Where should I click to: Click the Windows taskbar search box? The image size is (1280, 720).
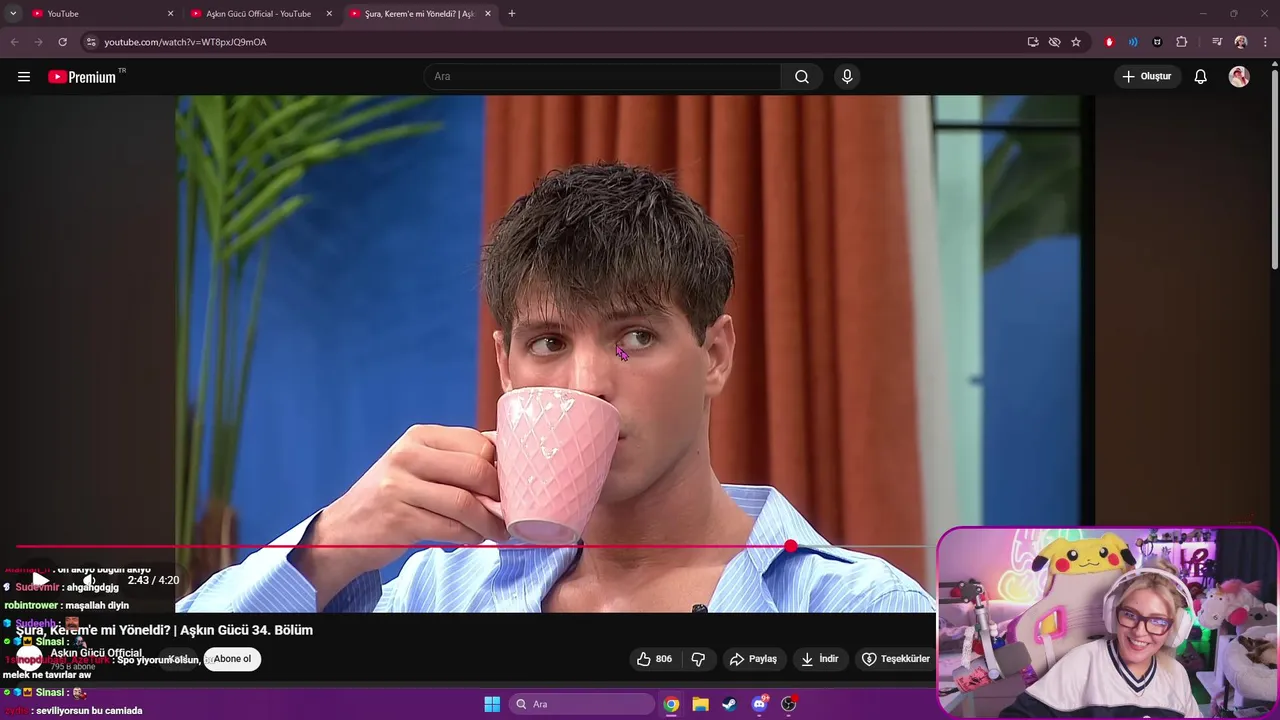[x=582, y=704]
